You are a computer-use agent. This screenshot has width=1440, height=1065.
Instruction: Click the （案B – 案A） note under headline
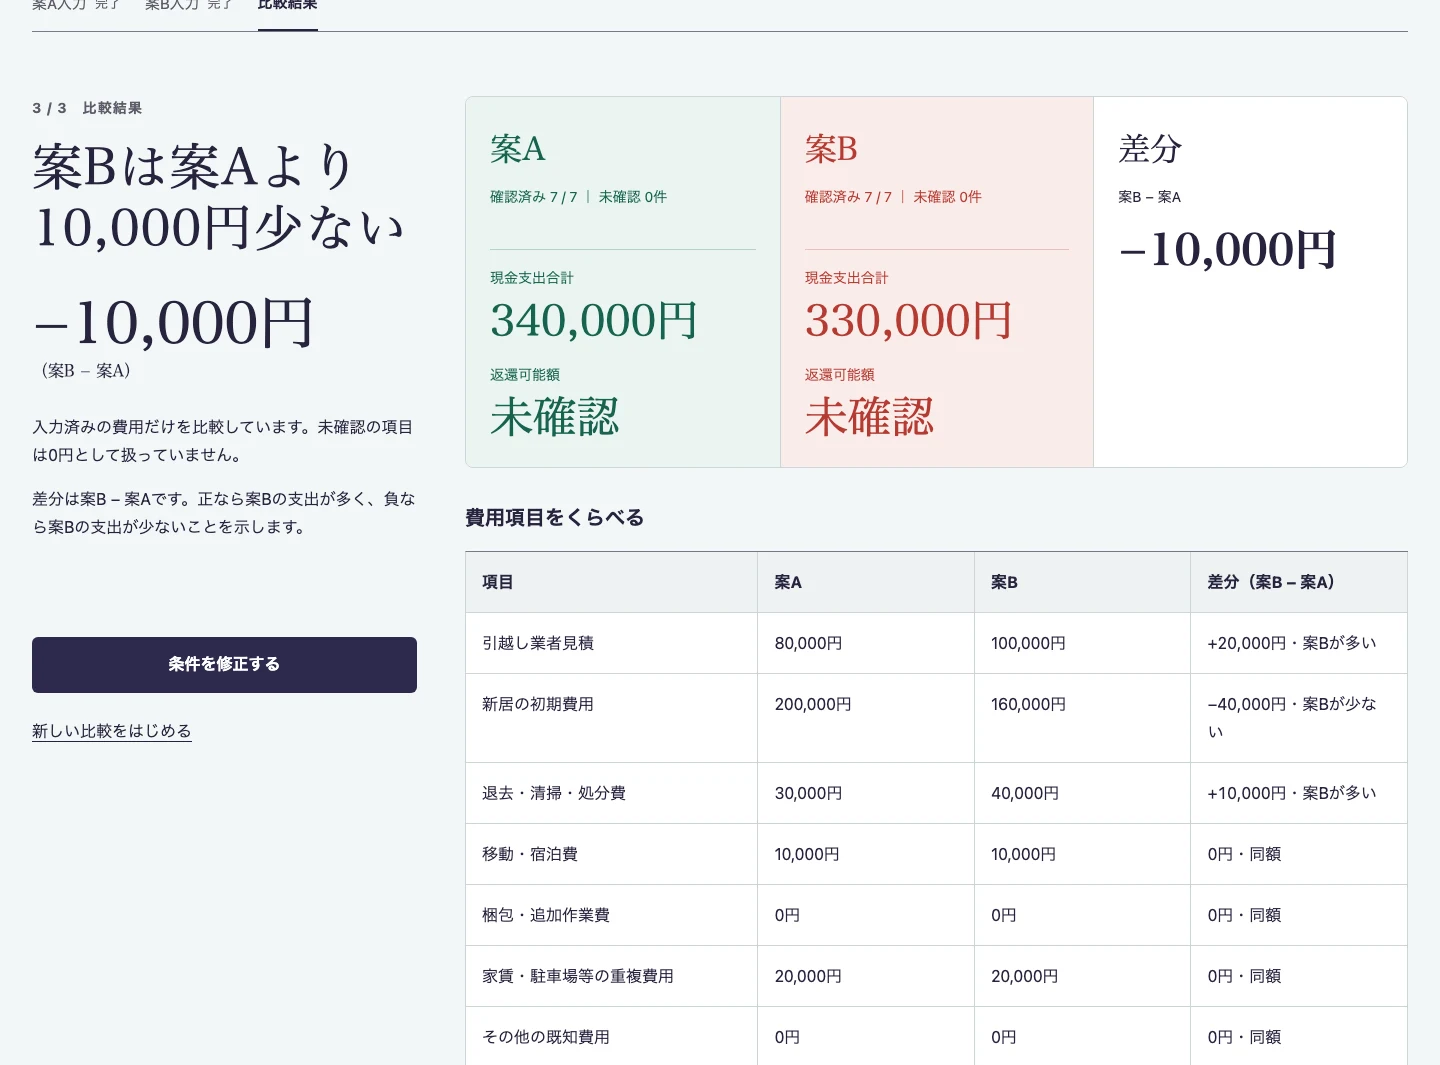pyautogui.click(x=86, y=371)
